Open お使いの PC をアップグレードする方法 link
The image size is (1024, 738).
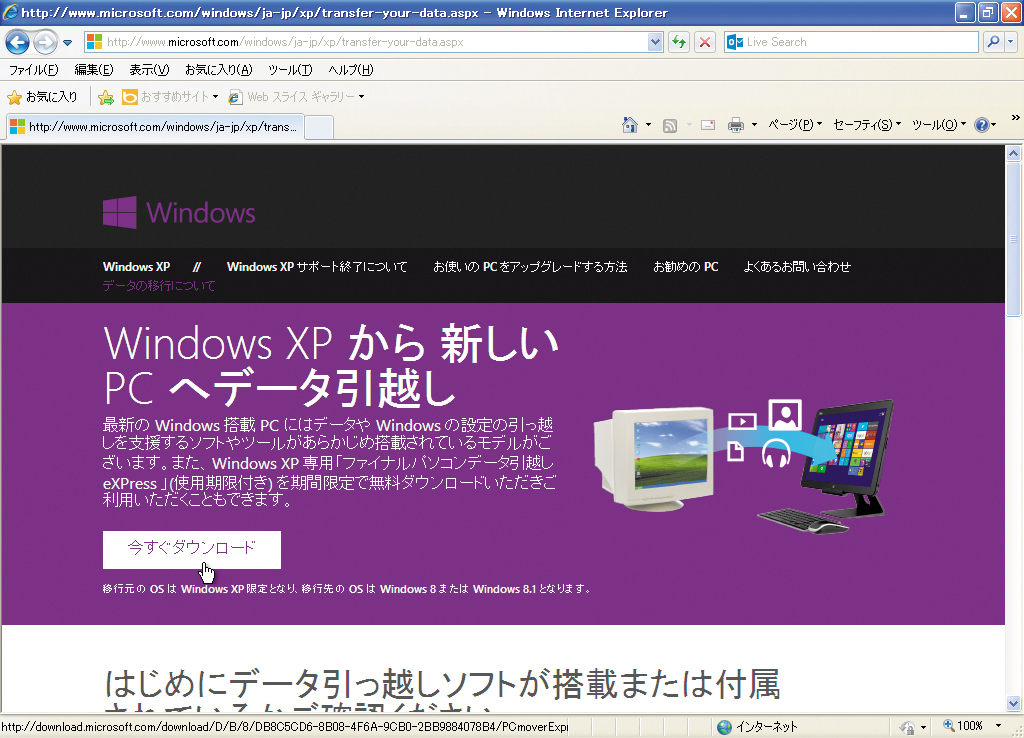click(530, 266)
